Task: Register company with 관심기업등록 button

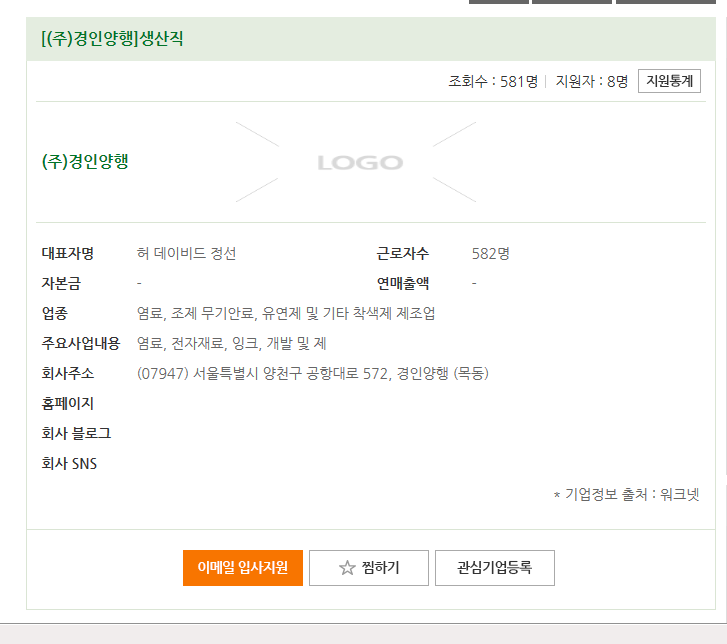Action: tap(495, 567)
